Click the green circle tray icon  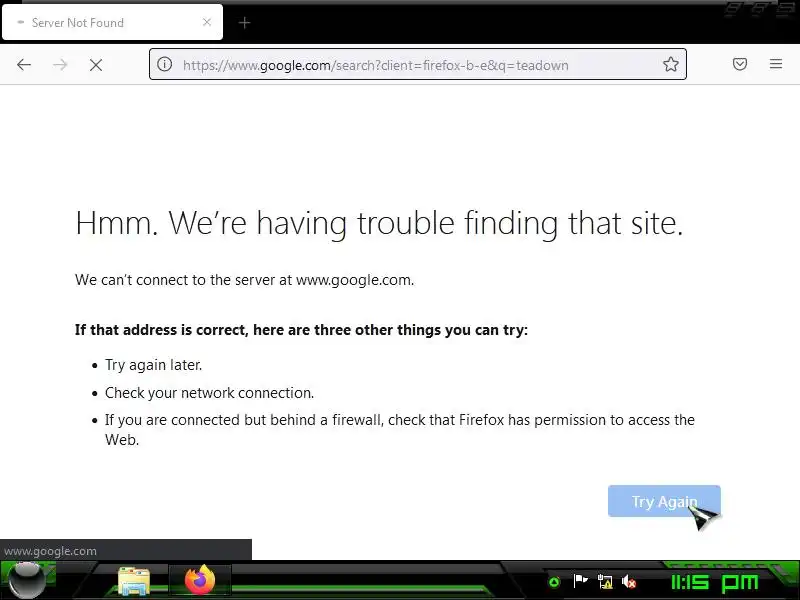(x=554, y=582)
